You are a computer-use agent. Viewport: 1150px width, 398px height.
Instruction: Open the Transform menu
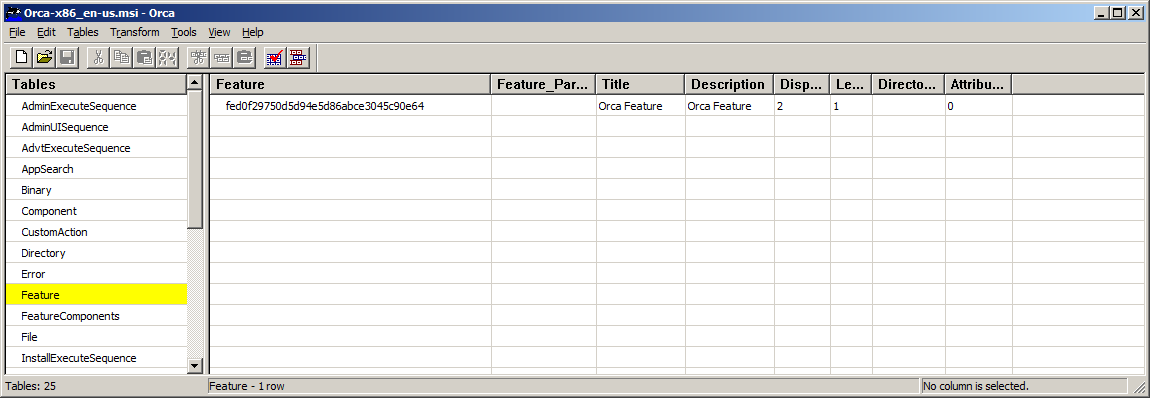[x=135, y=32]
